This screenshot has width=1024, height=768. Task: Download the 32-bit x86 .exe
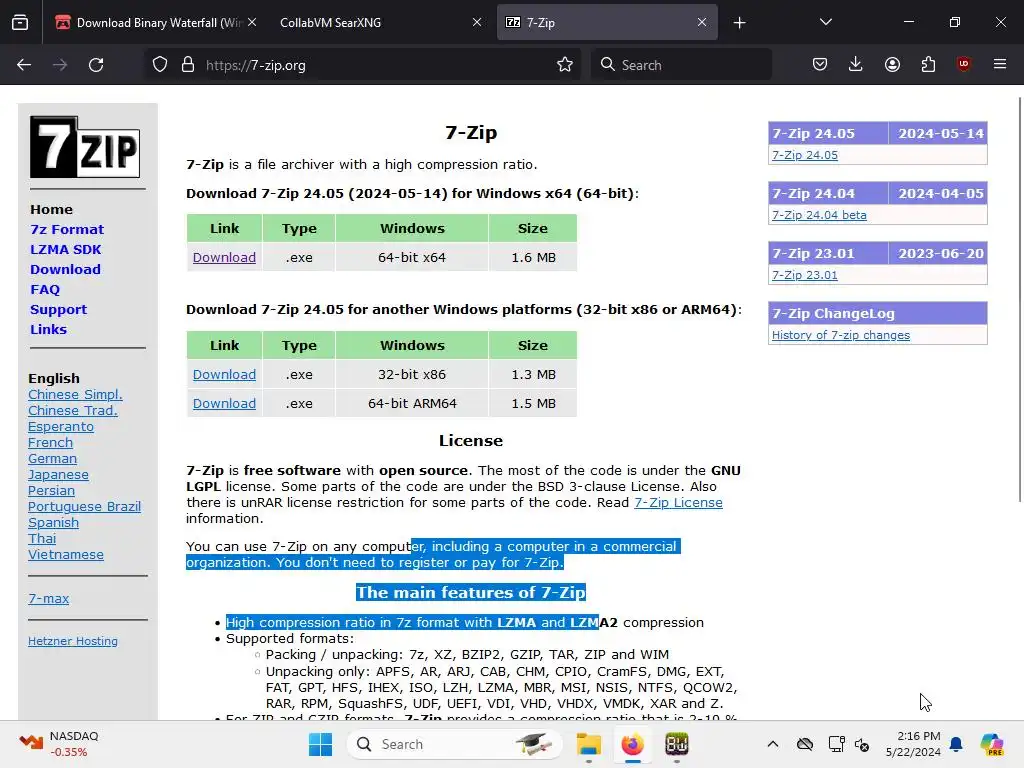click(224, 374)
